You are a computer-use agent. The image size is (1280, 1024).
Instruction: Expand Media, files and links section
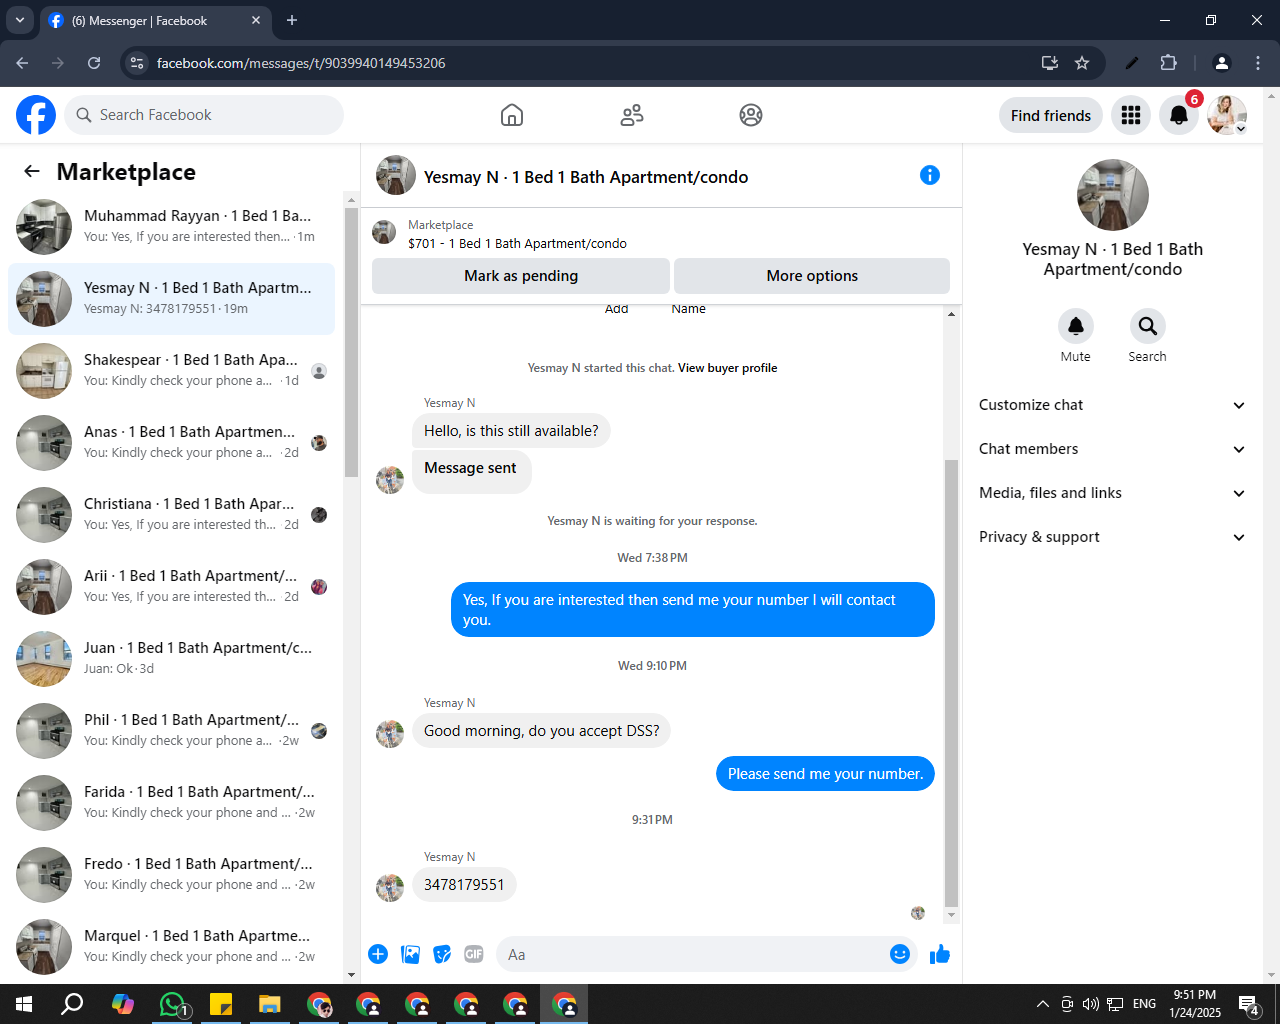1112,493
